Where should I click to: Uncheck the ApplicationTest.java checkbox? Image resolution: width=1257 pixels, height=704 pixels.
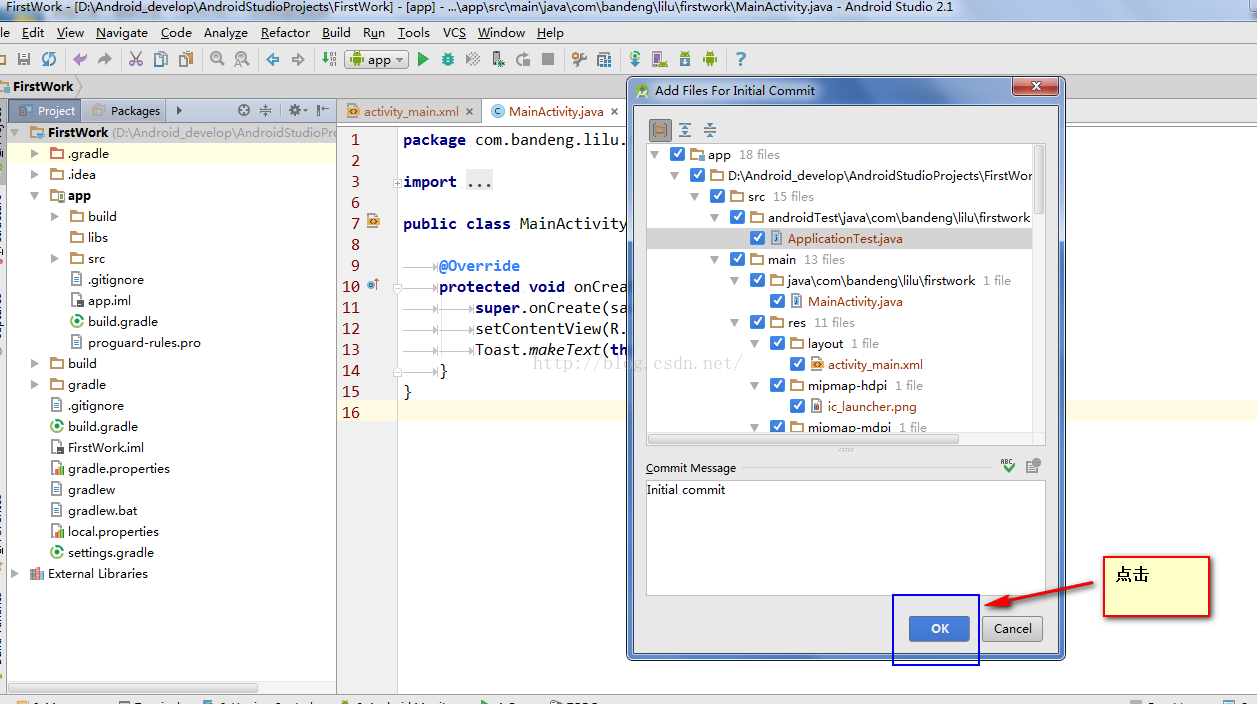(758, 238)
